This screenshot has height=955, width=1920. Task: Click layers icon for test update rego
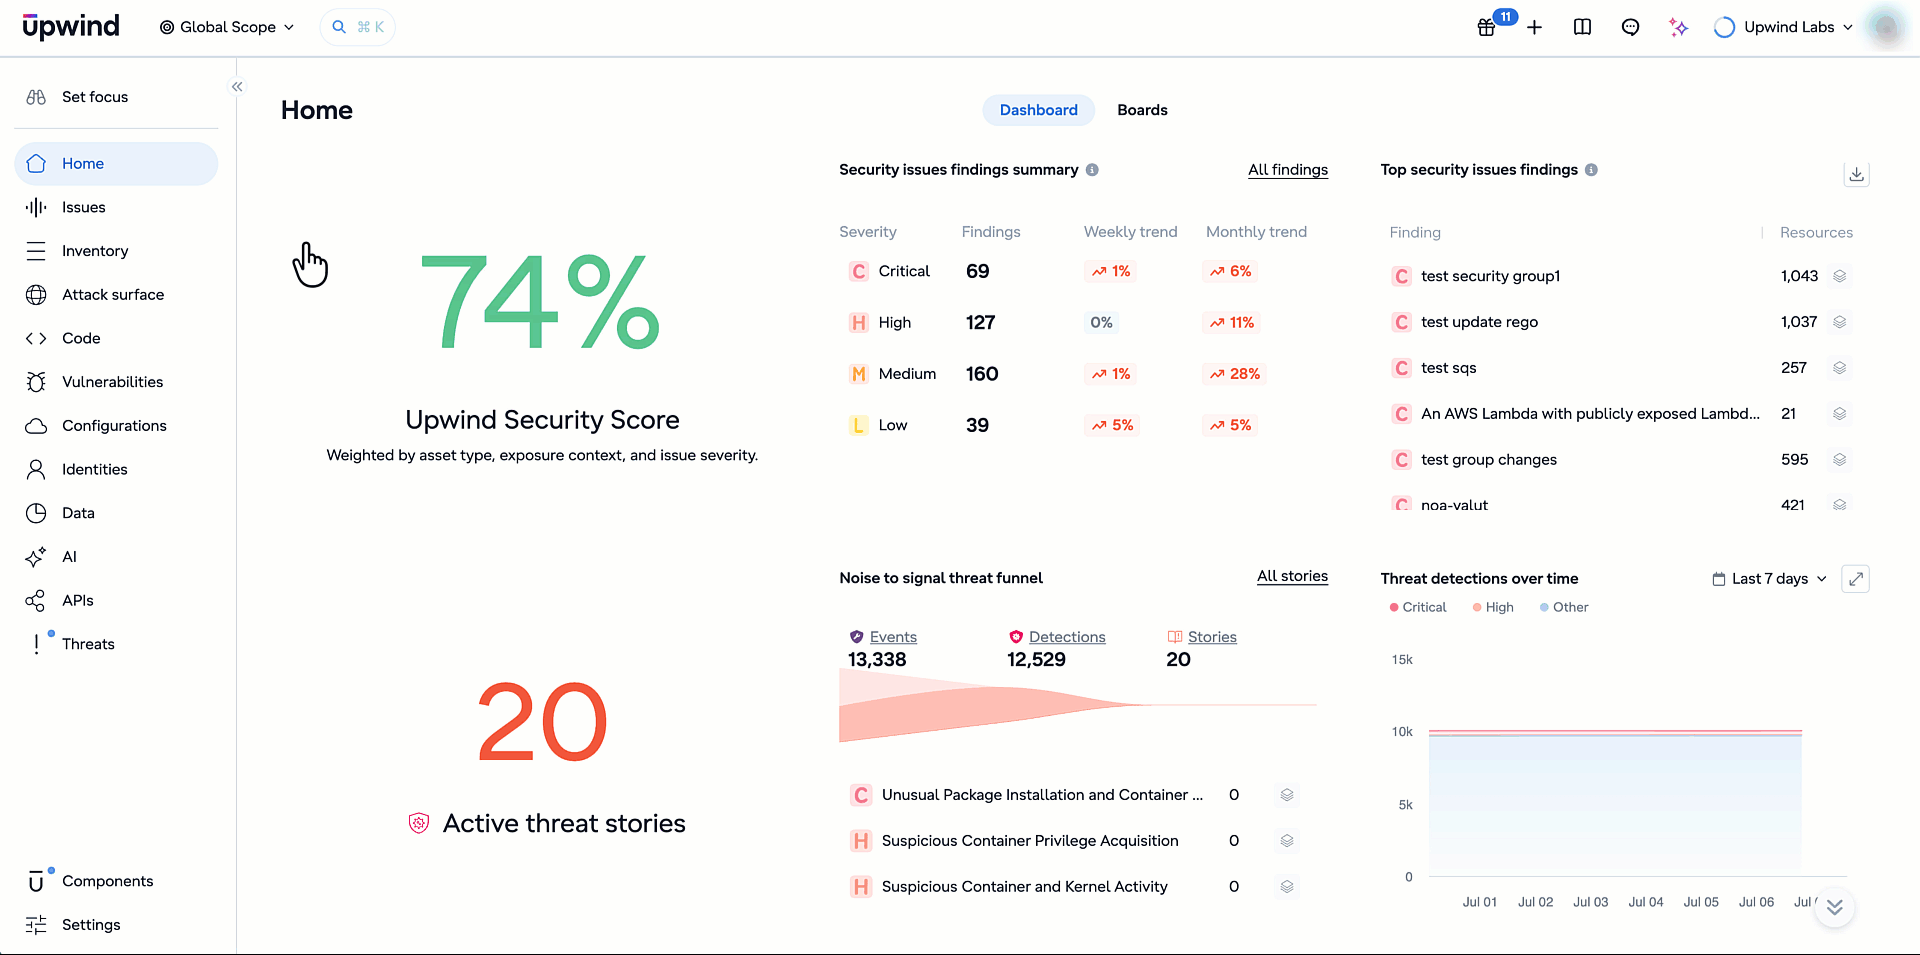(x=1839, y=322)
